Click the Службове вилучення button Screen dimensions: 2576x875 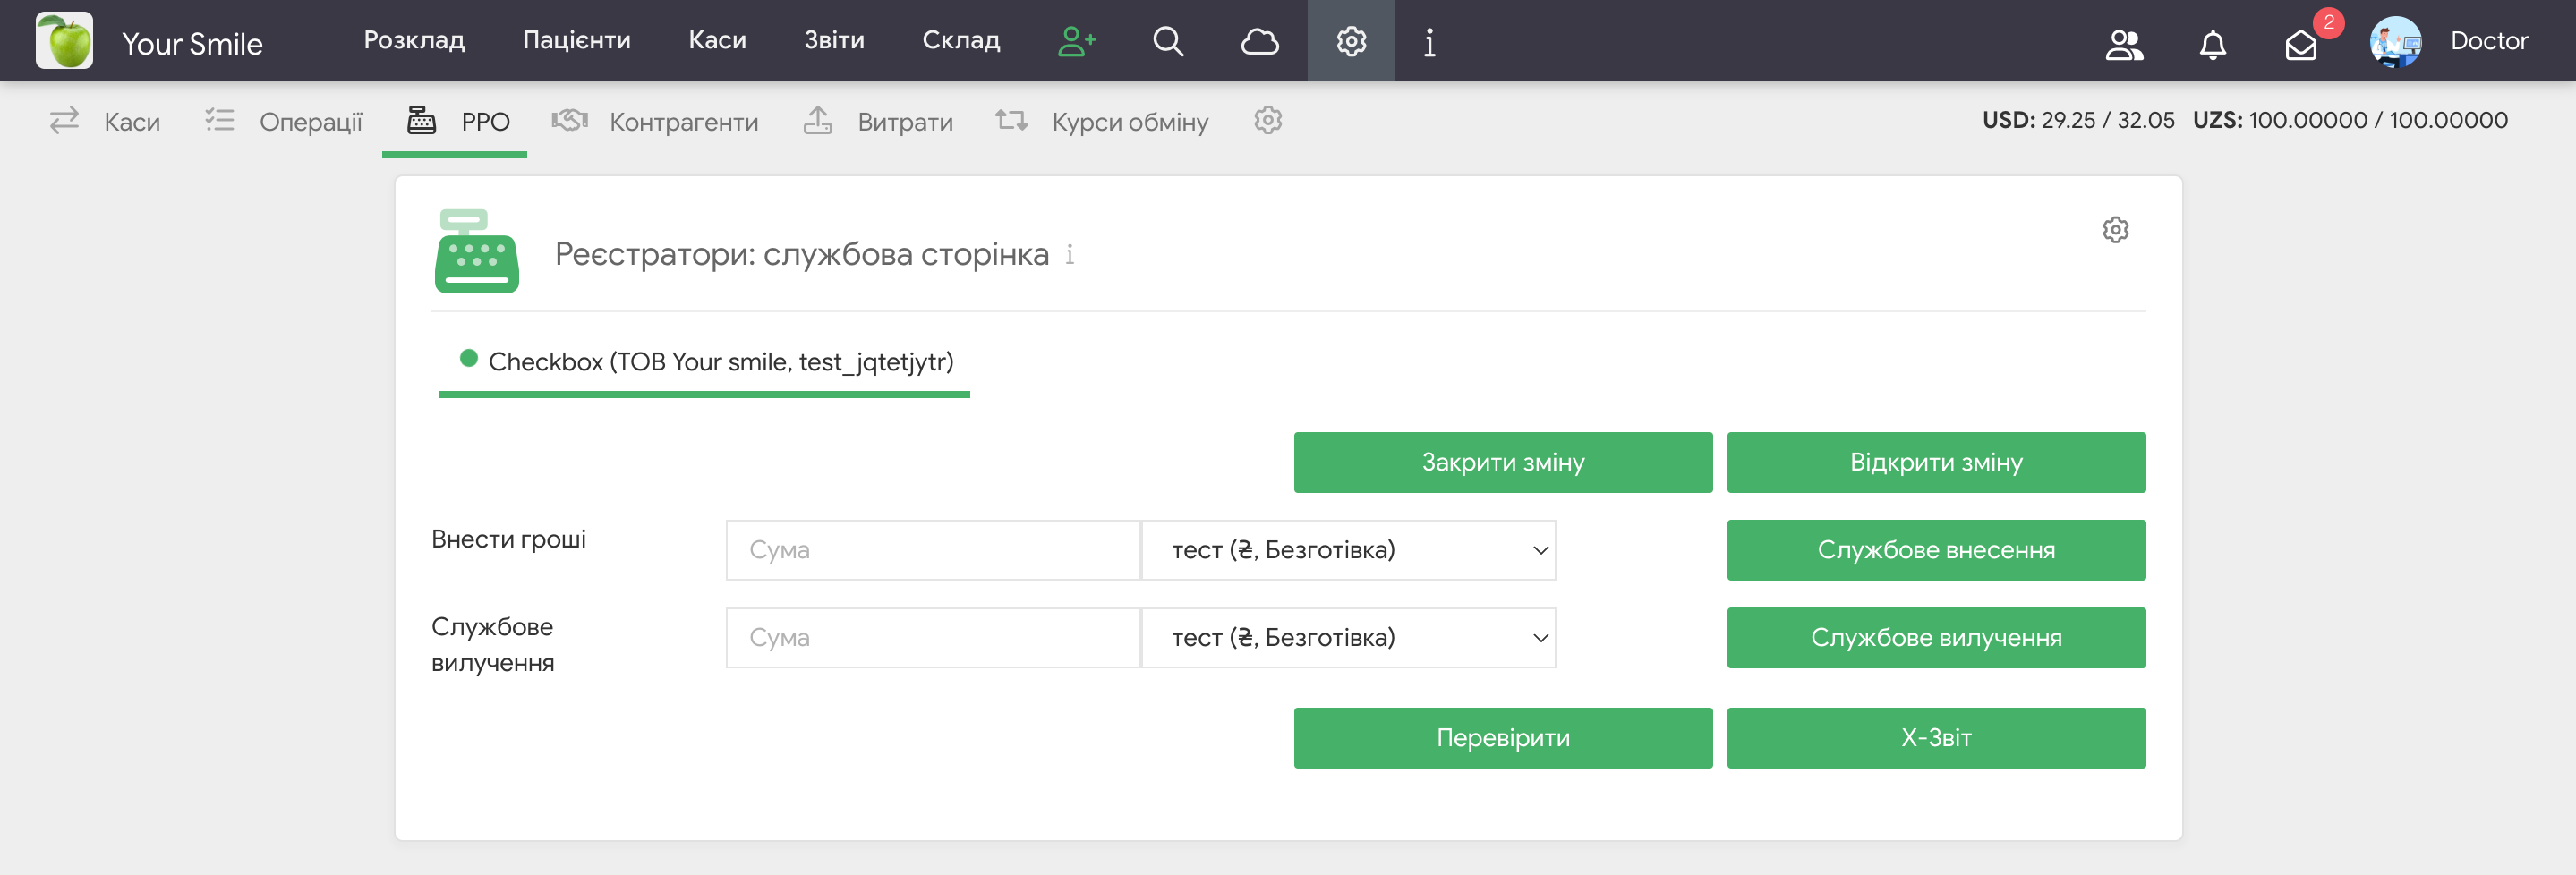[1935, 638]
